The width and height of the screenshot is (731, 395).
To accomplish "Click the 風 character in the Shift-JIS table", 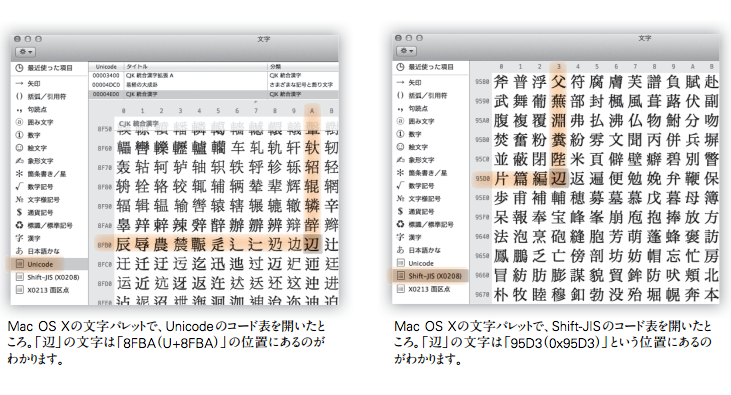I will point(634,101).
